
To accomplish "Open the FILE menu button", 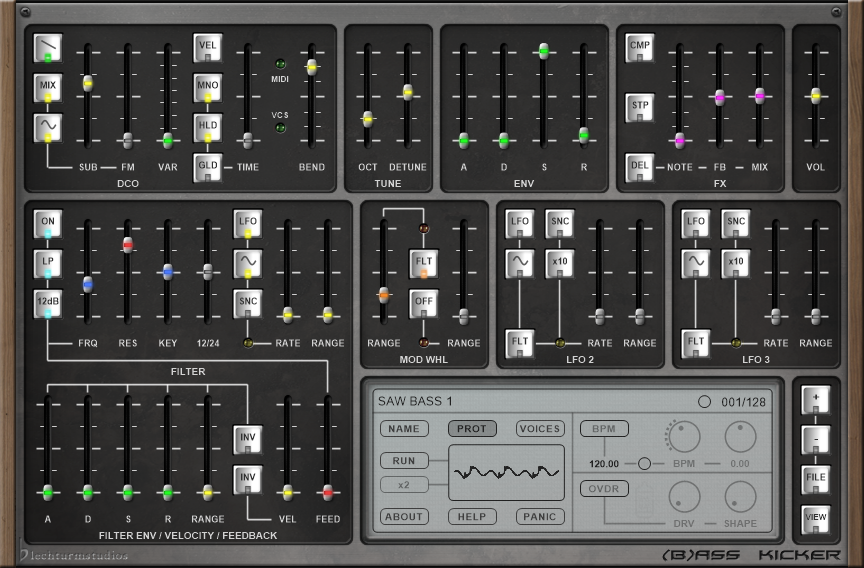I will click(x=816, y=479).
